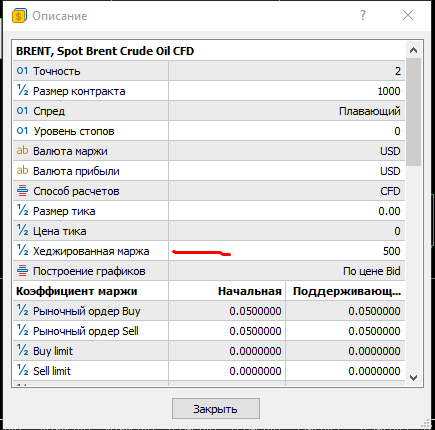
Task: Select the Размер контракта label
Action: point(79,91)
